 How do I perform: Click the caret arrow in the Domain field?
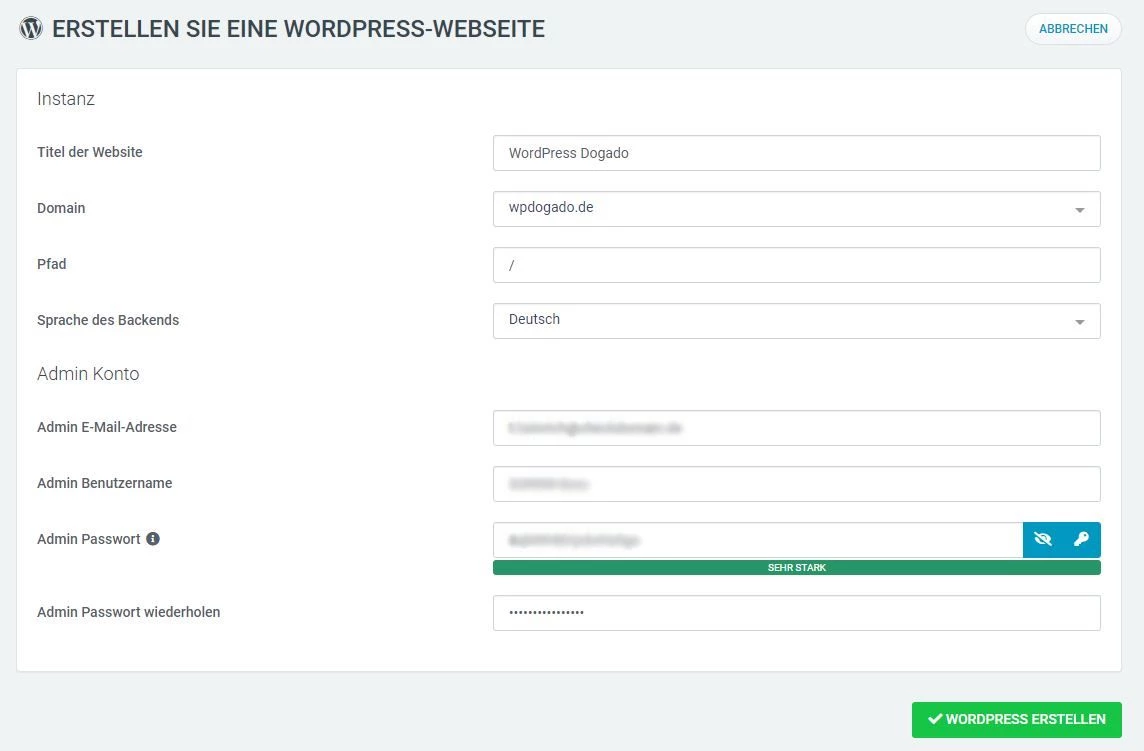click(x=1080, y=210)
